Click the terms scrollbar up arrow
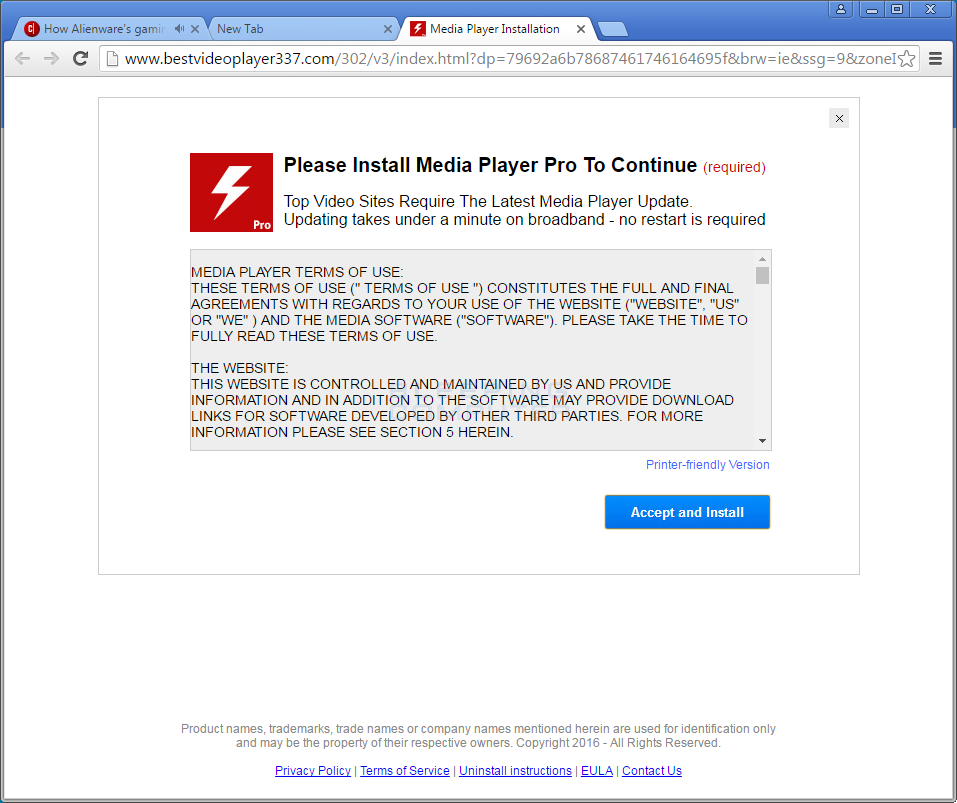The width and height of the screenshot is (957, 803). 762,259
